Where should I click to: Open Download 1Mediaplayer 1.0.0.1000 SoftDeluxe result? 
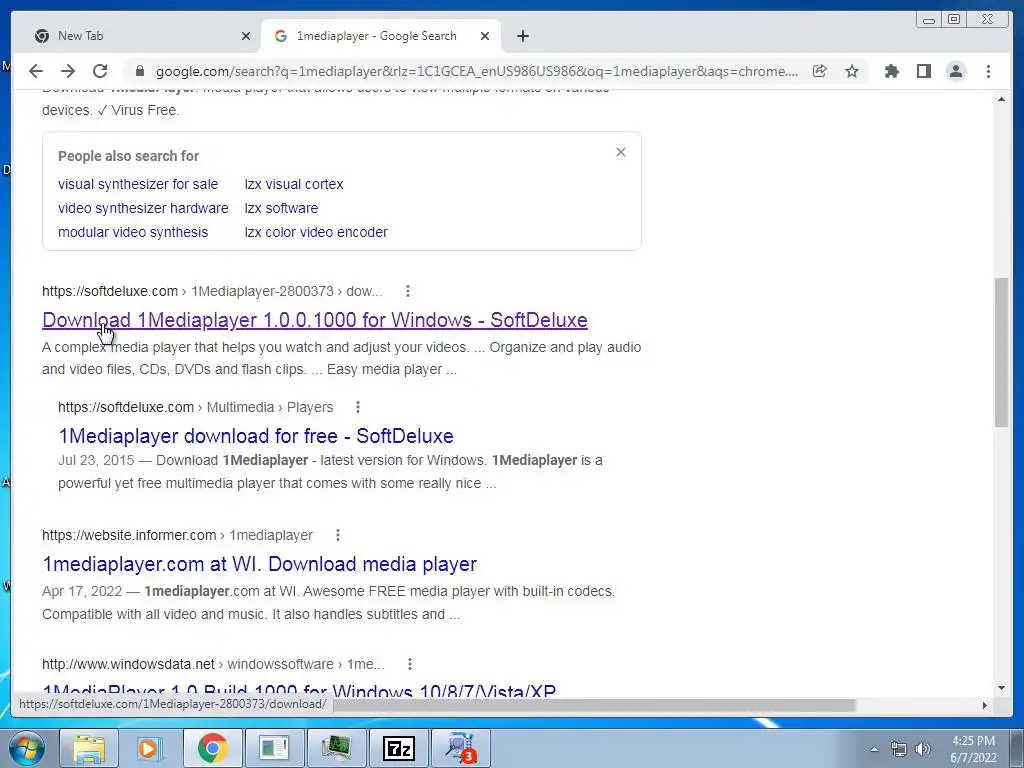[x=315, y=320]
